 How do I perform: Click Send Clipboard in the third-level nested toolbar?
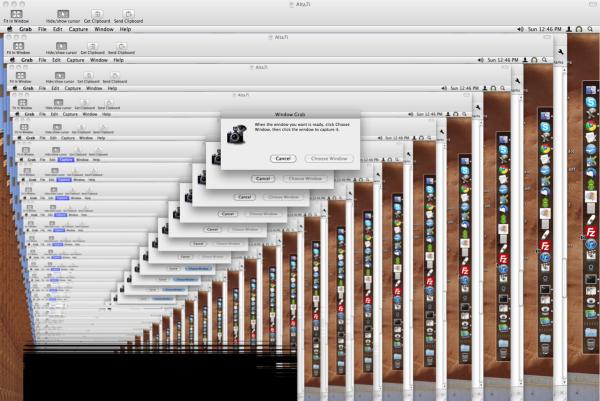pos(115,77)
